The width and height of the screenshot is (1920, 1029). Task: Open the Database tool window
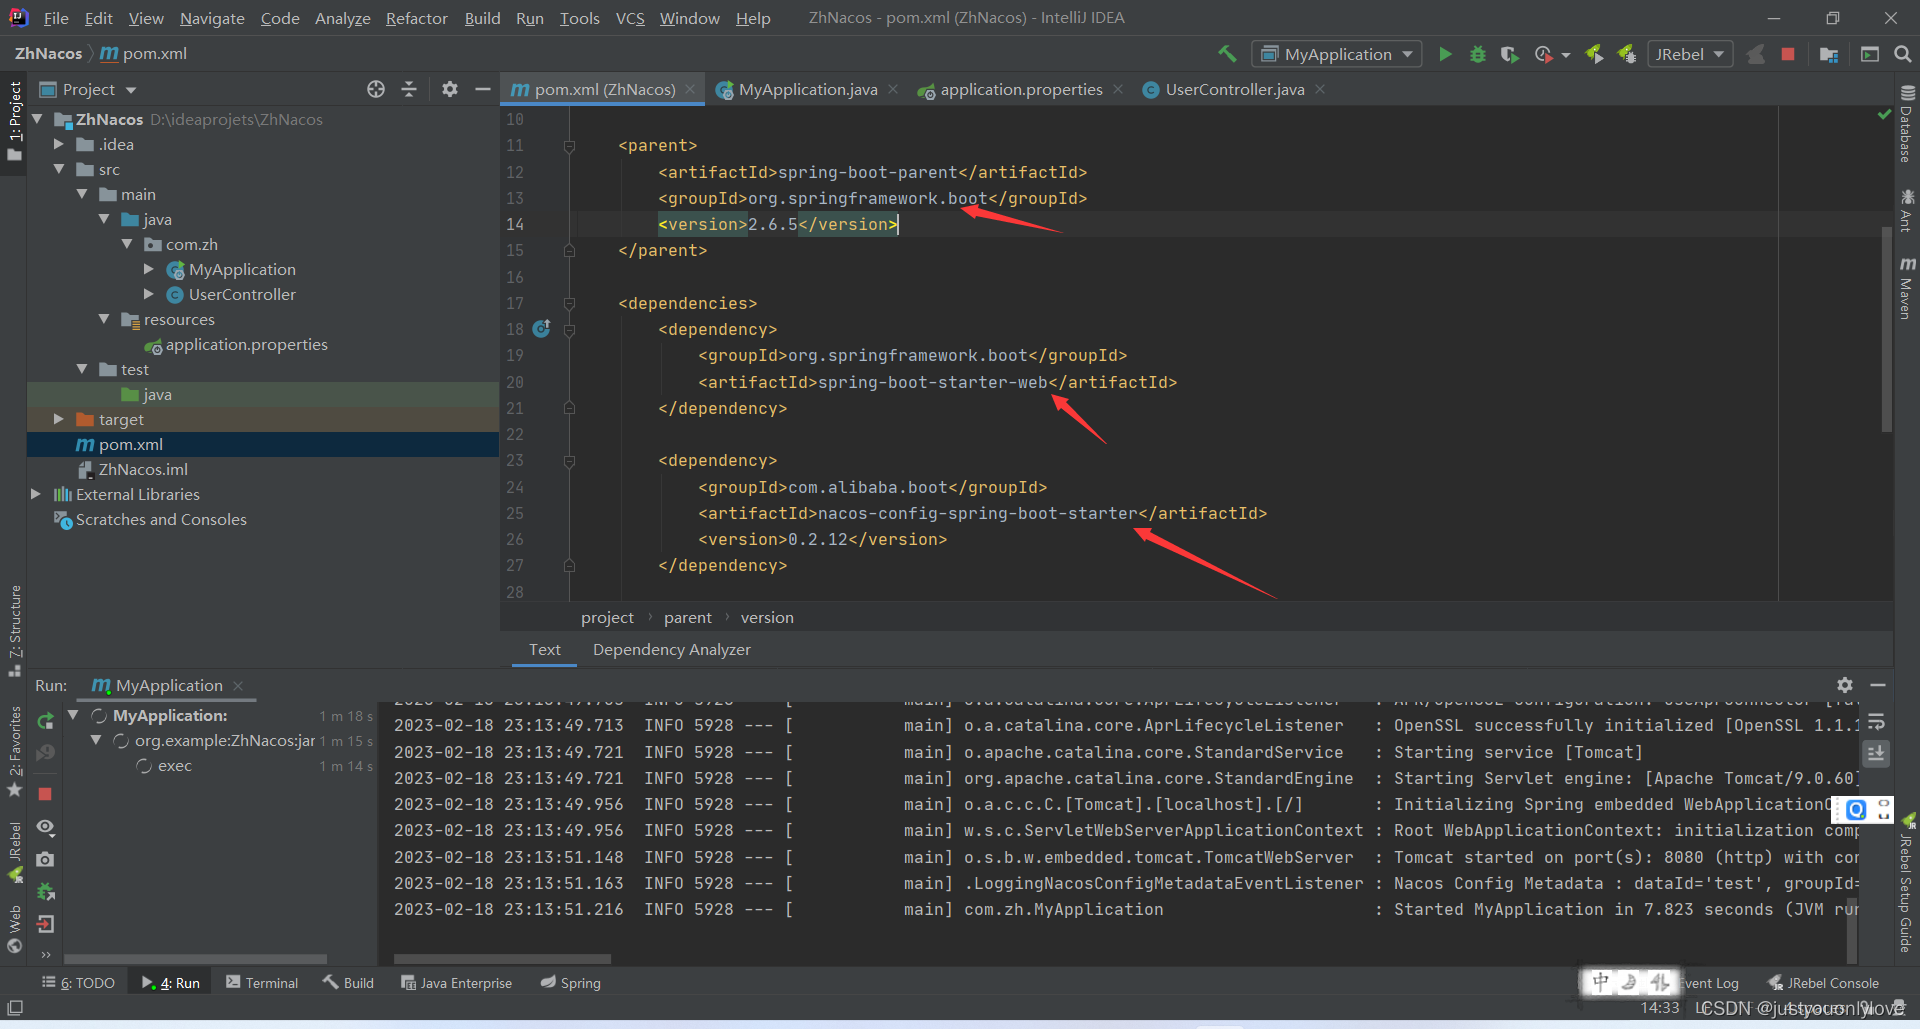pos(1907,123)
